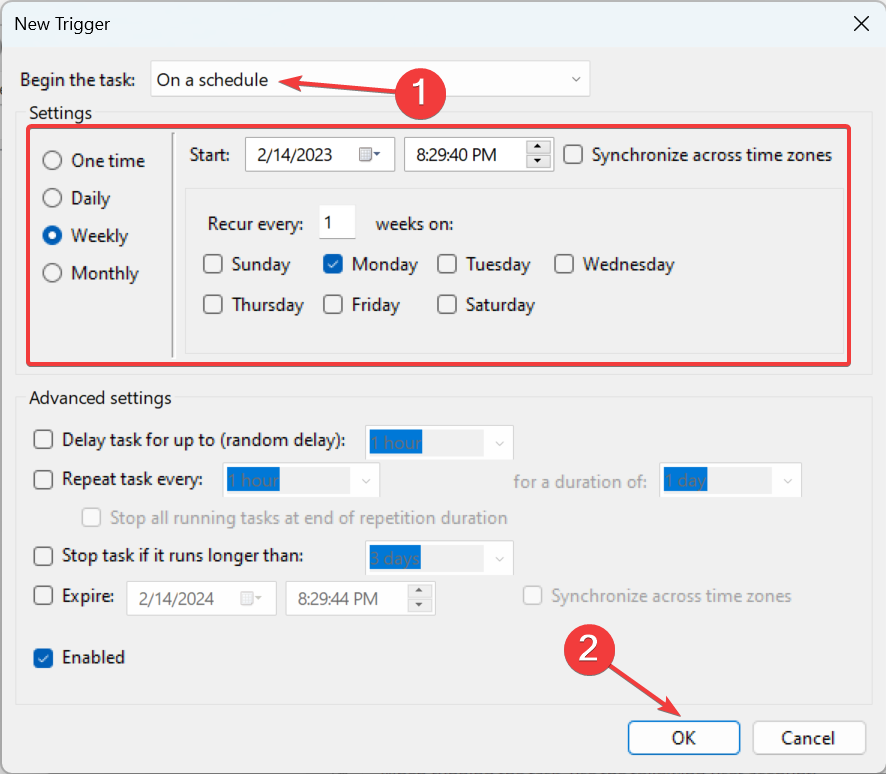
Task: Cancel the New Trigger dialog
Action: point(809,737)
